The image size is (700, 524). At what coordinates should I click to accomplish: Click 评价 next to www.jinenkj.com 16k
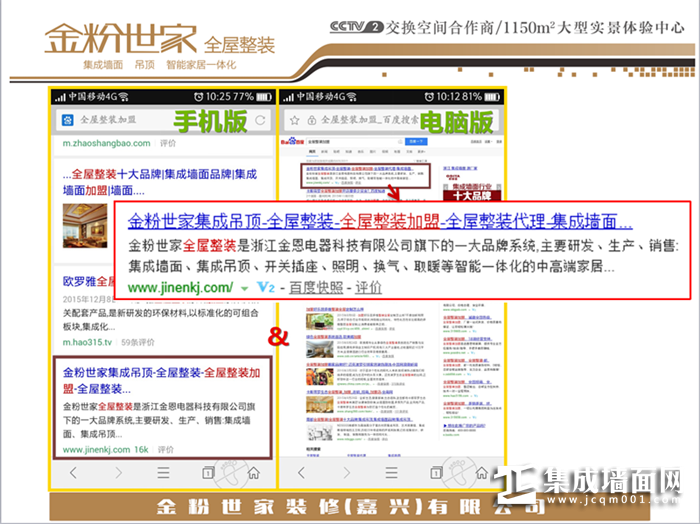(x=165, y=449)
